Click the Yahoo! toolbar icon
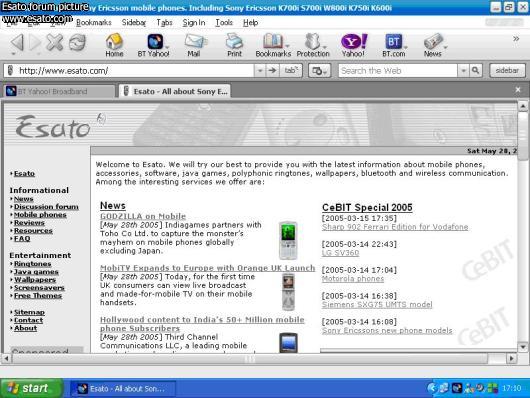 pos(353,45)
